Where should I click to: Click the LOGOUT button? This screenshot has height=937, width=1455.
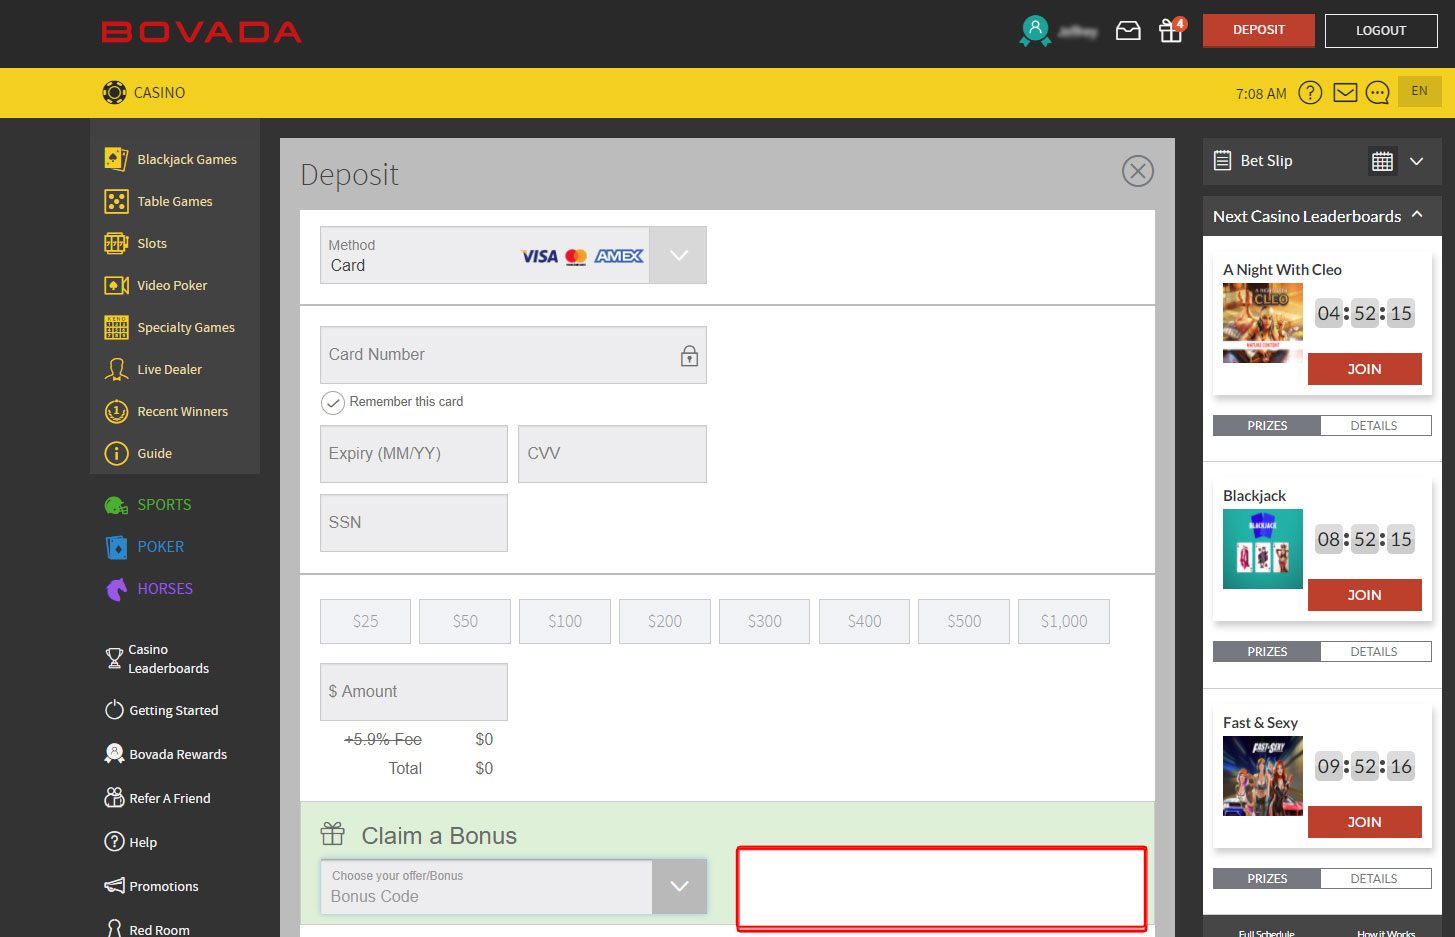point(1381,31)
